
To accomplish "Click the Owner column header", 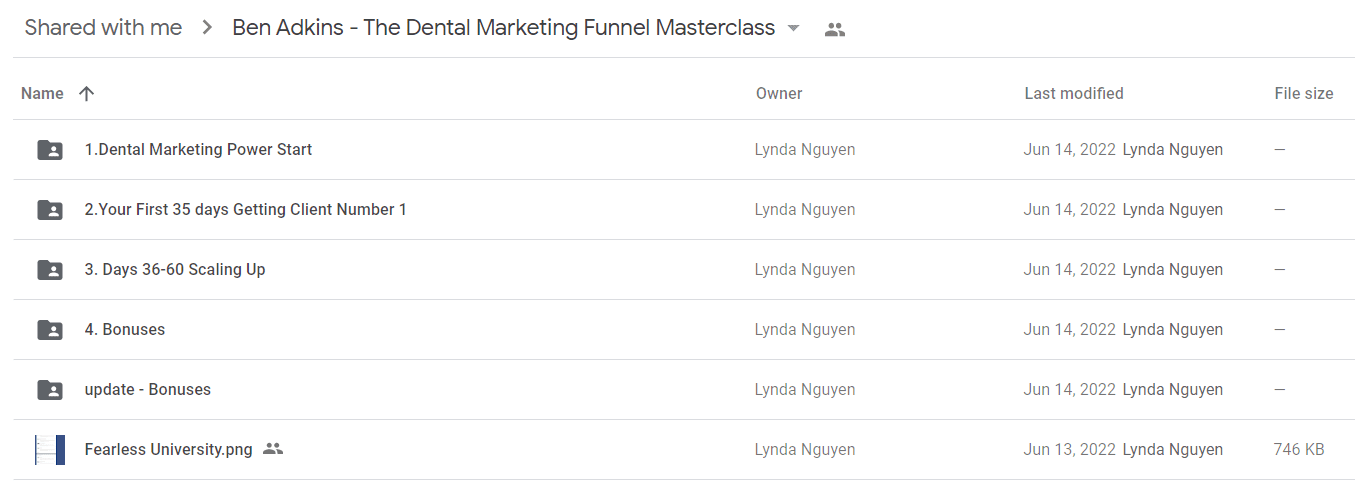I will pyautogui.click(x=779, y=94).
